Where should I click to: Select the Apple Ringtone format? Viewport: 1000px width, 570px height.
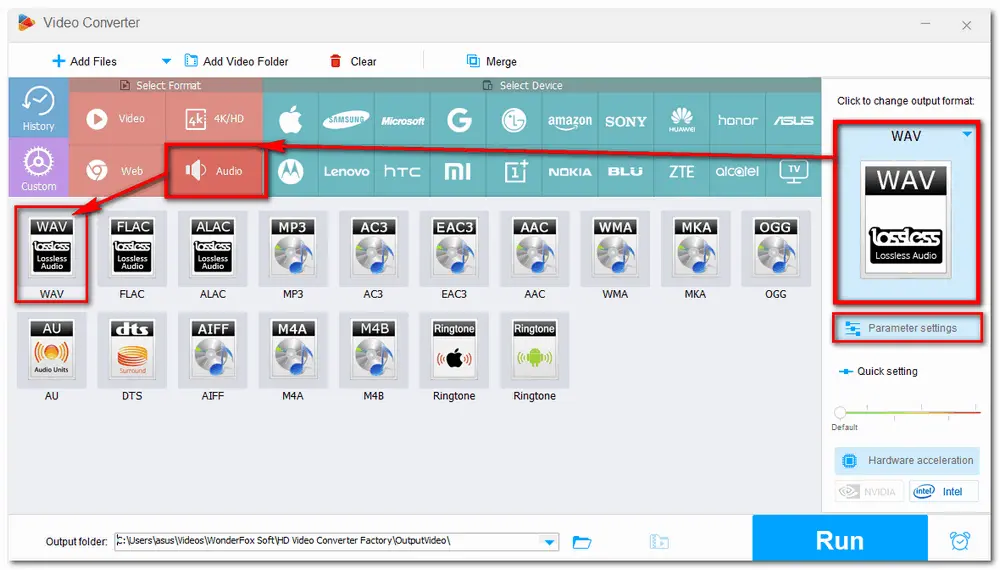454,351
